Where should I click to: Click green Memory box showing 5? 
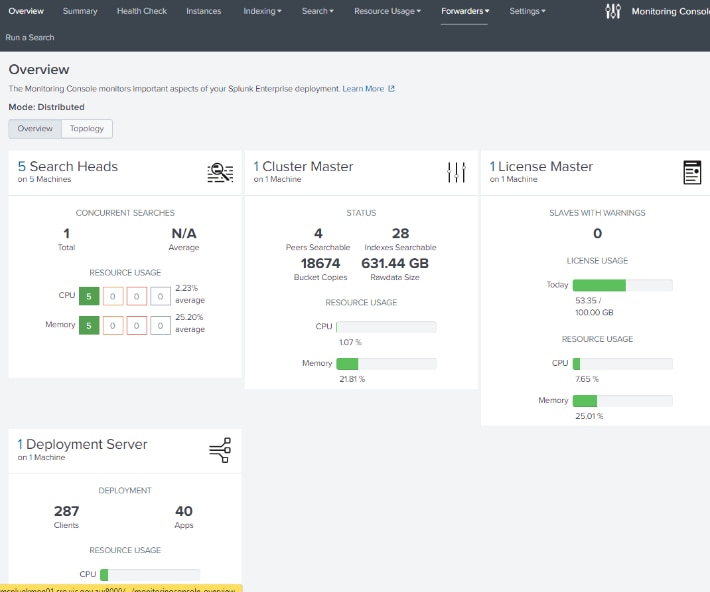pos(89,326)
